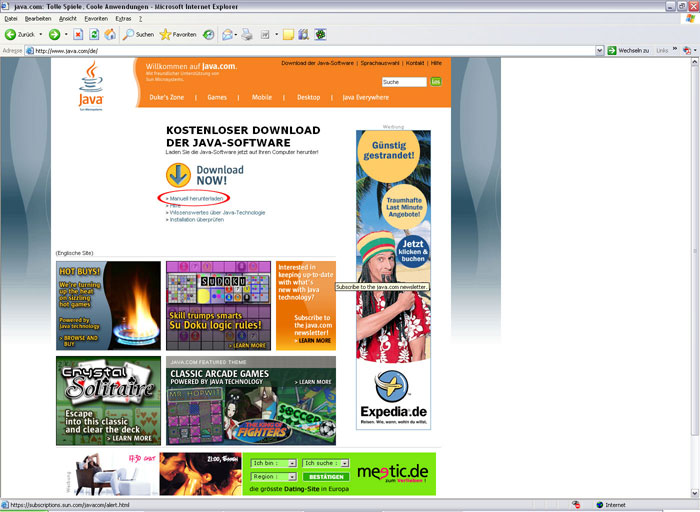700x512 pixels.
Task: Open Wissenswertes über Java-Technologie link
Action: click(217, 212)
